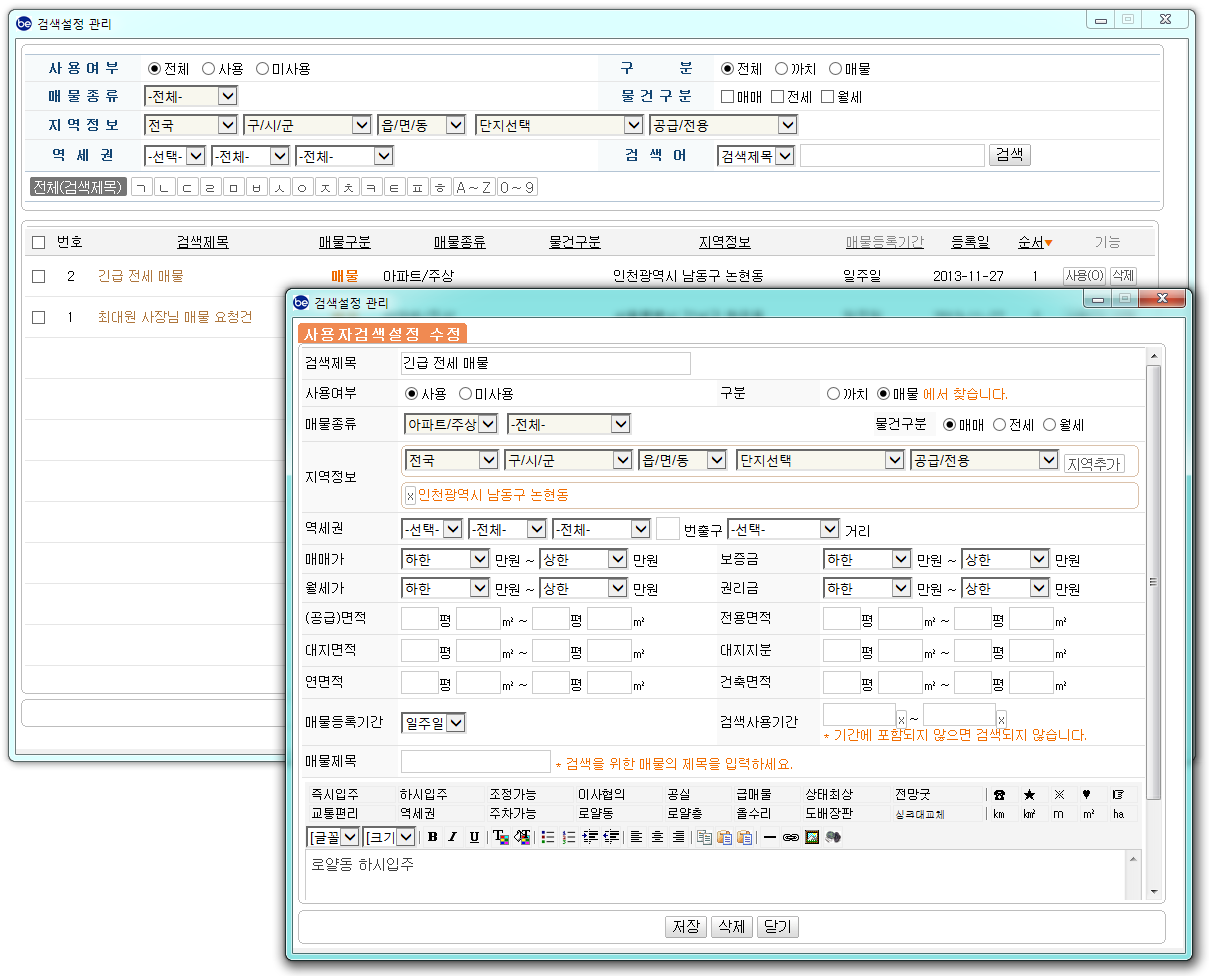Click into the 매물제목 text field
The image size is (1209, 976).
(x=476, y=762)
